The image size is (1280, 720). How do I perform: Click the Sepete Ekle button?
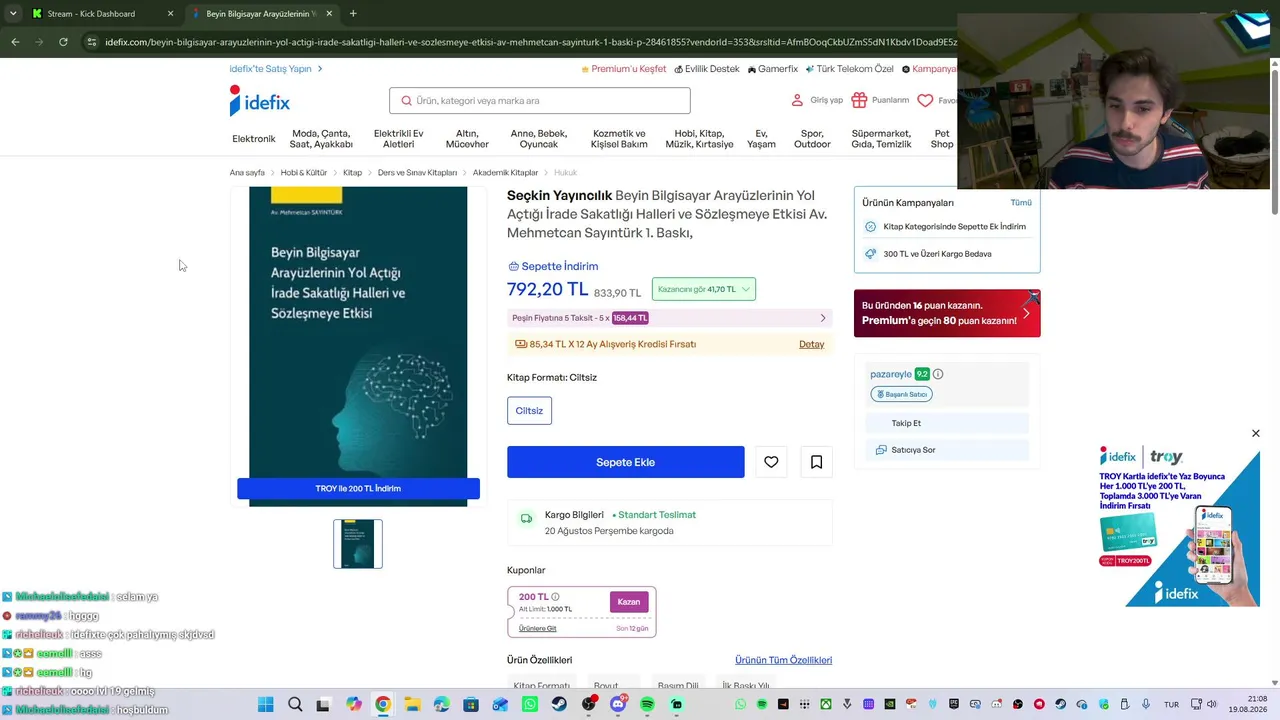(x=626, y=462)
